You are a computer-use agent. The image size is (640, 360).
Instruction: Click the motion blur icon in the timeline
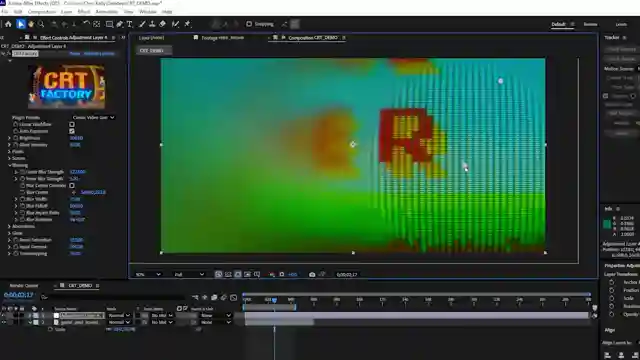click(224, 298)
